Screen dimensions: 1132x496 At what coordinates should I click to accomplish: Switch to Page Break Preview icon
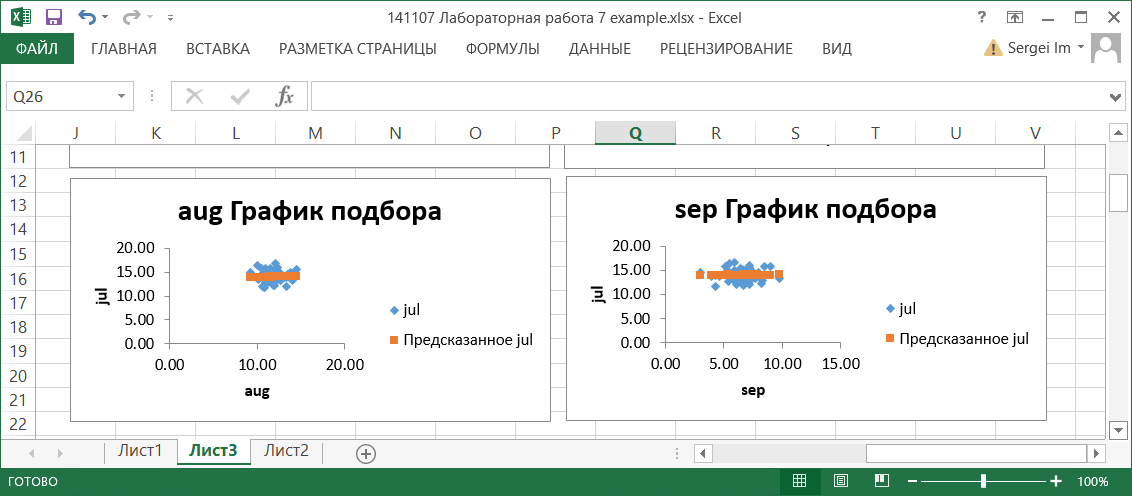click(x=881, y=481)
